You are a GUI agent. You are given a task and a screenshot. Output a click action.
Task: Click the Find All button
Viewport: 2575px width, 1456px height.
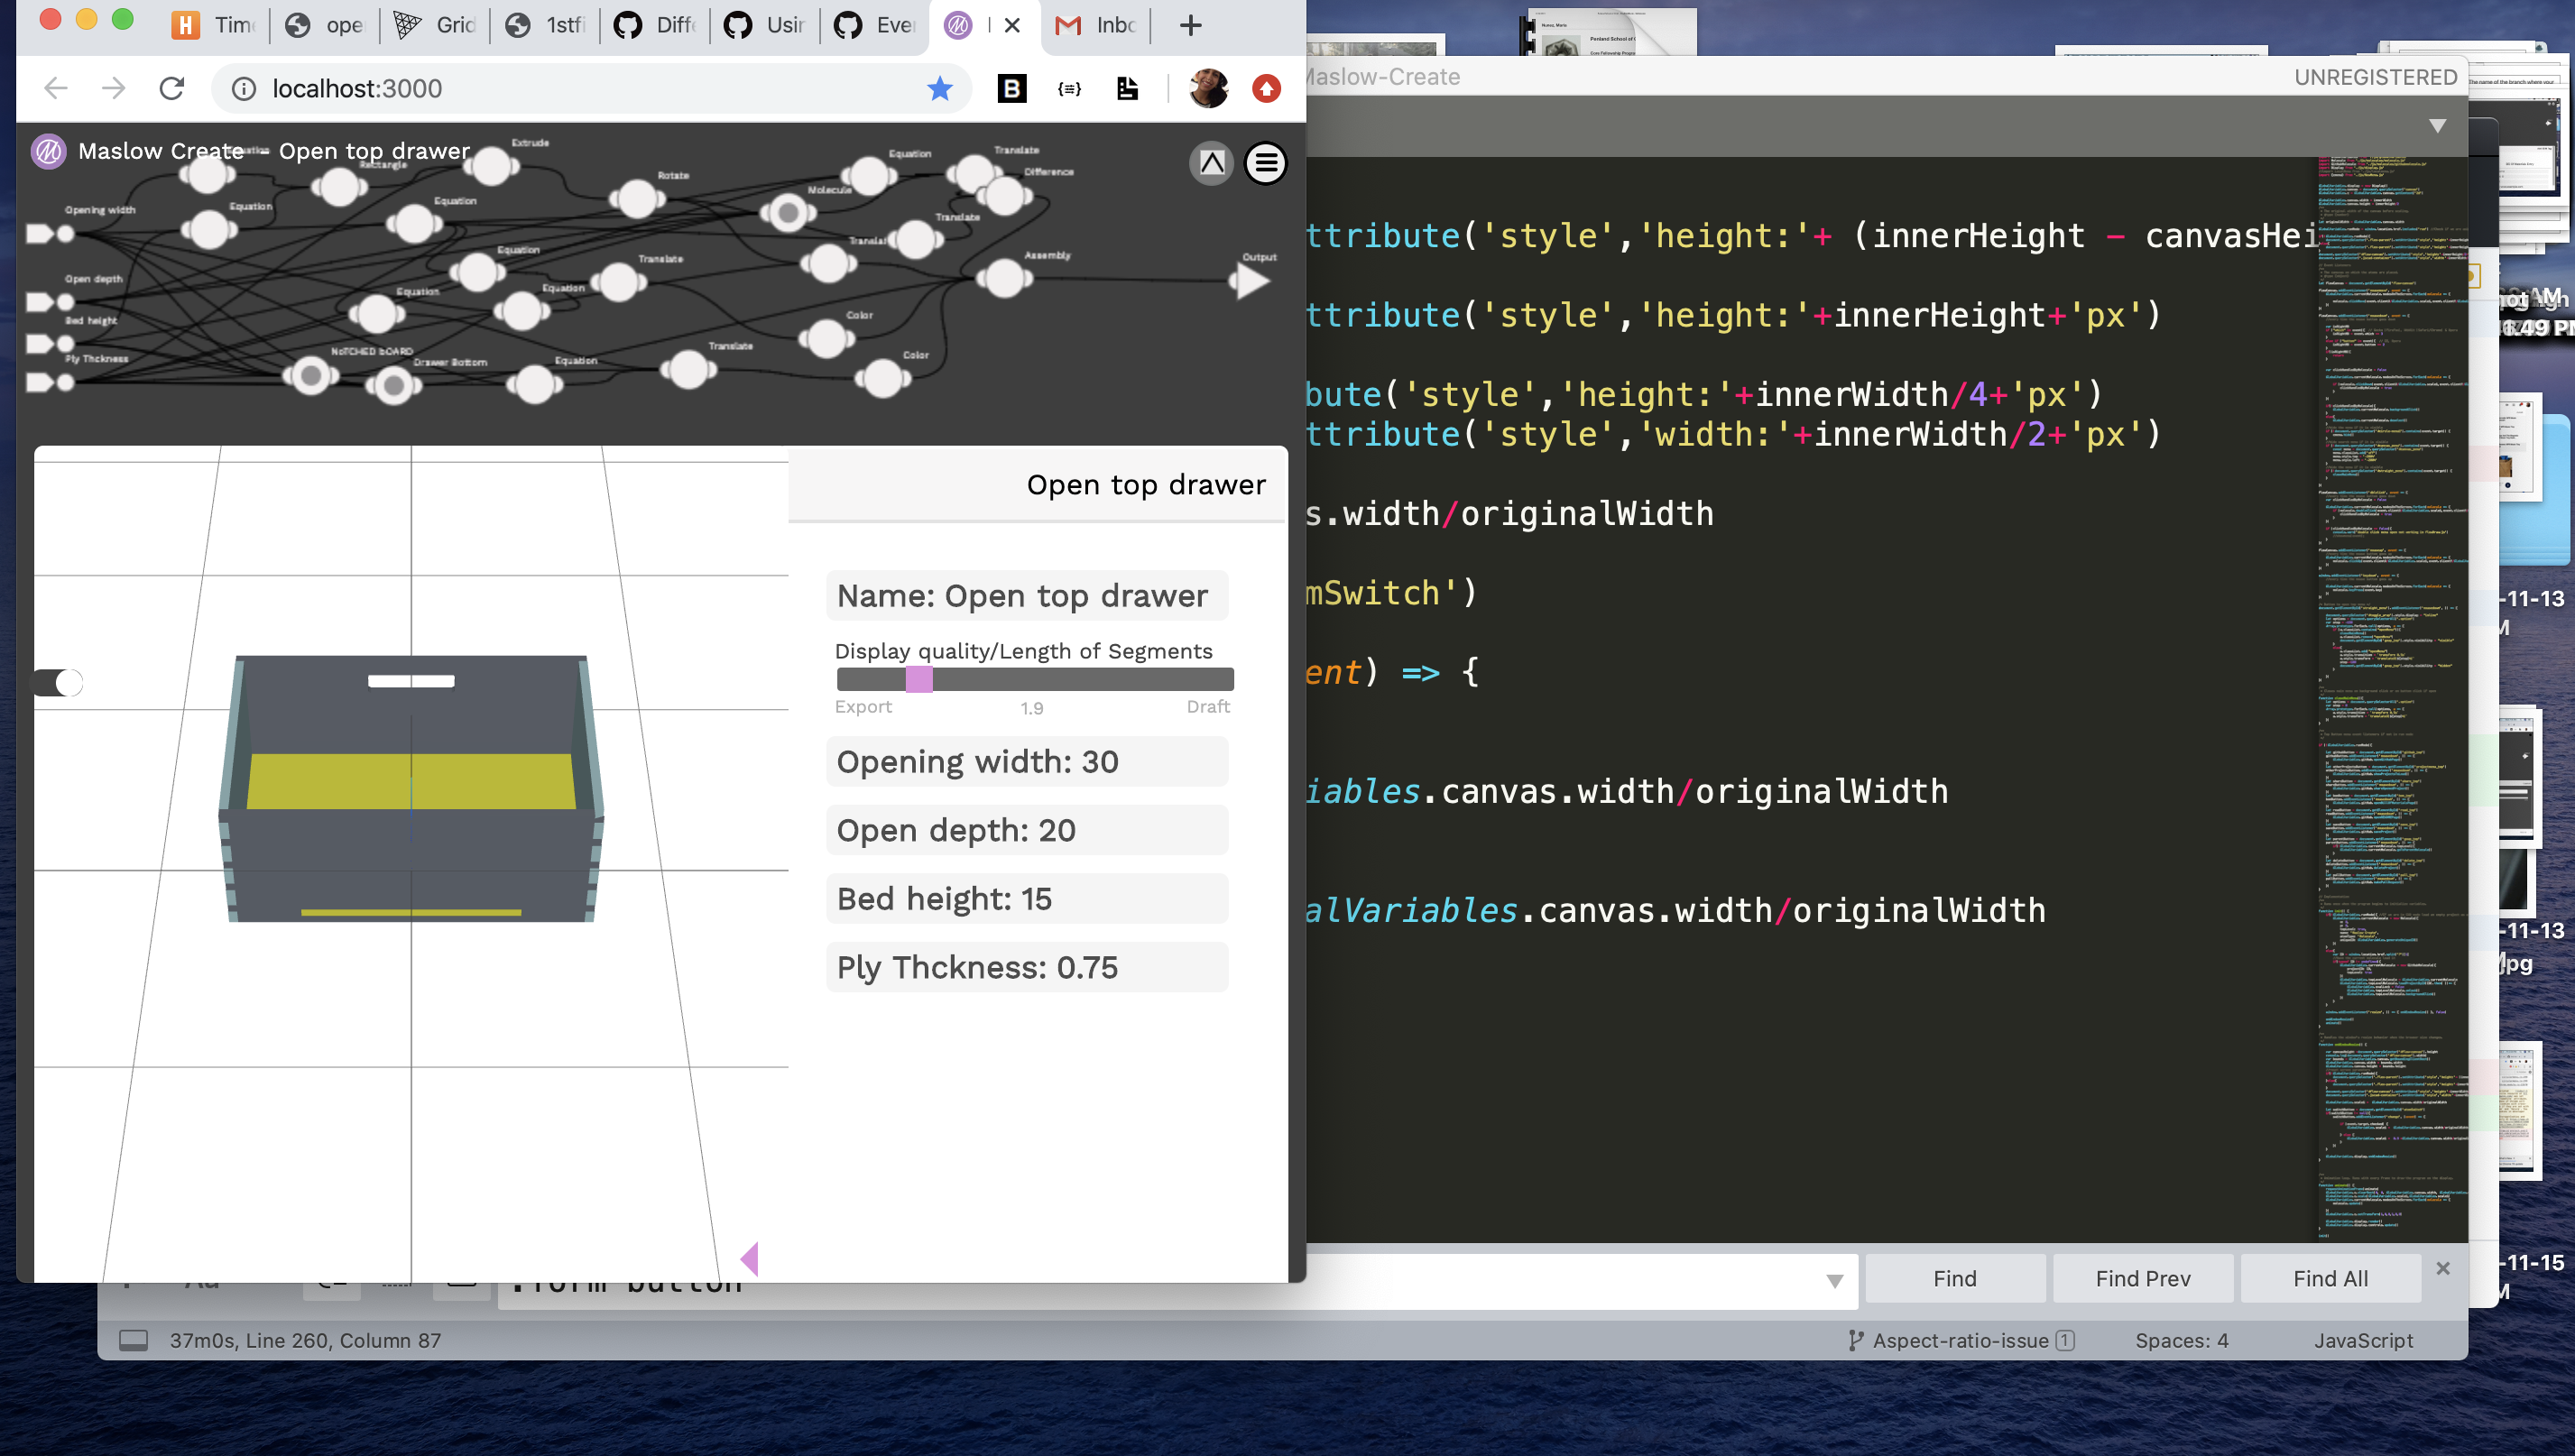coord(2330,1277)
